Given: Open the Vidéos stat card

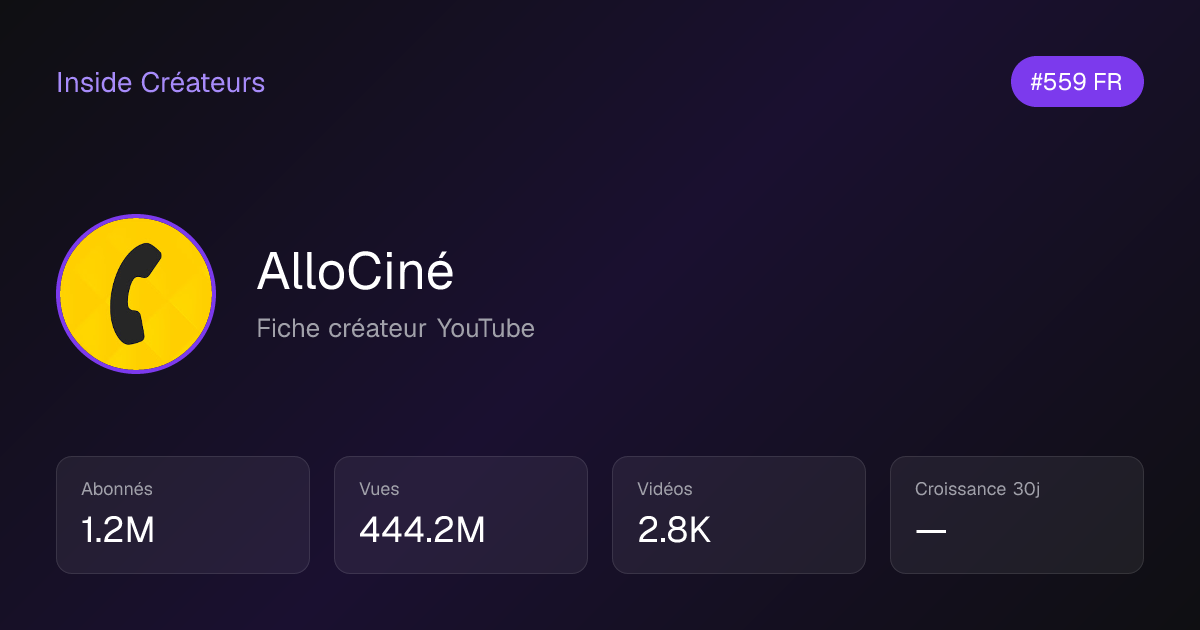Looking at the screenshot, I should (739, 515).
